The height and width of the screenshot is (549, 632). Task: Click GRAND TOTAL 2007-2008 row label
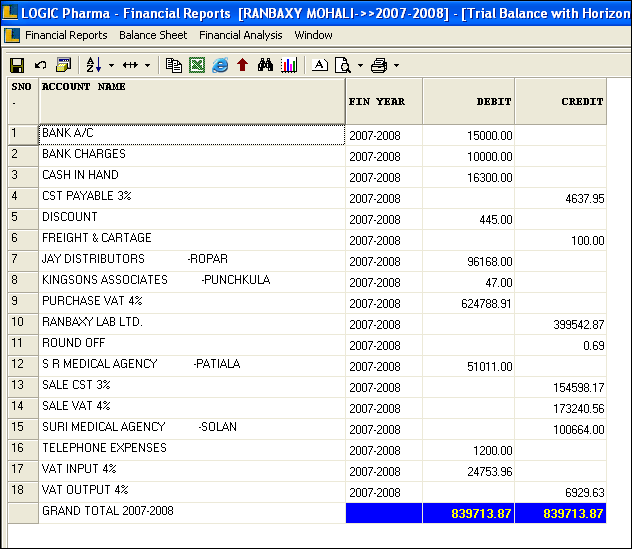click(108, 510)
